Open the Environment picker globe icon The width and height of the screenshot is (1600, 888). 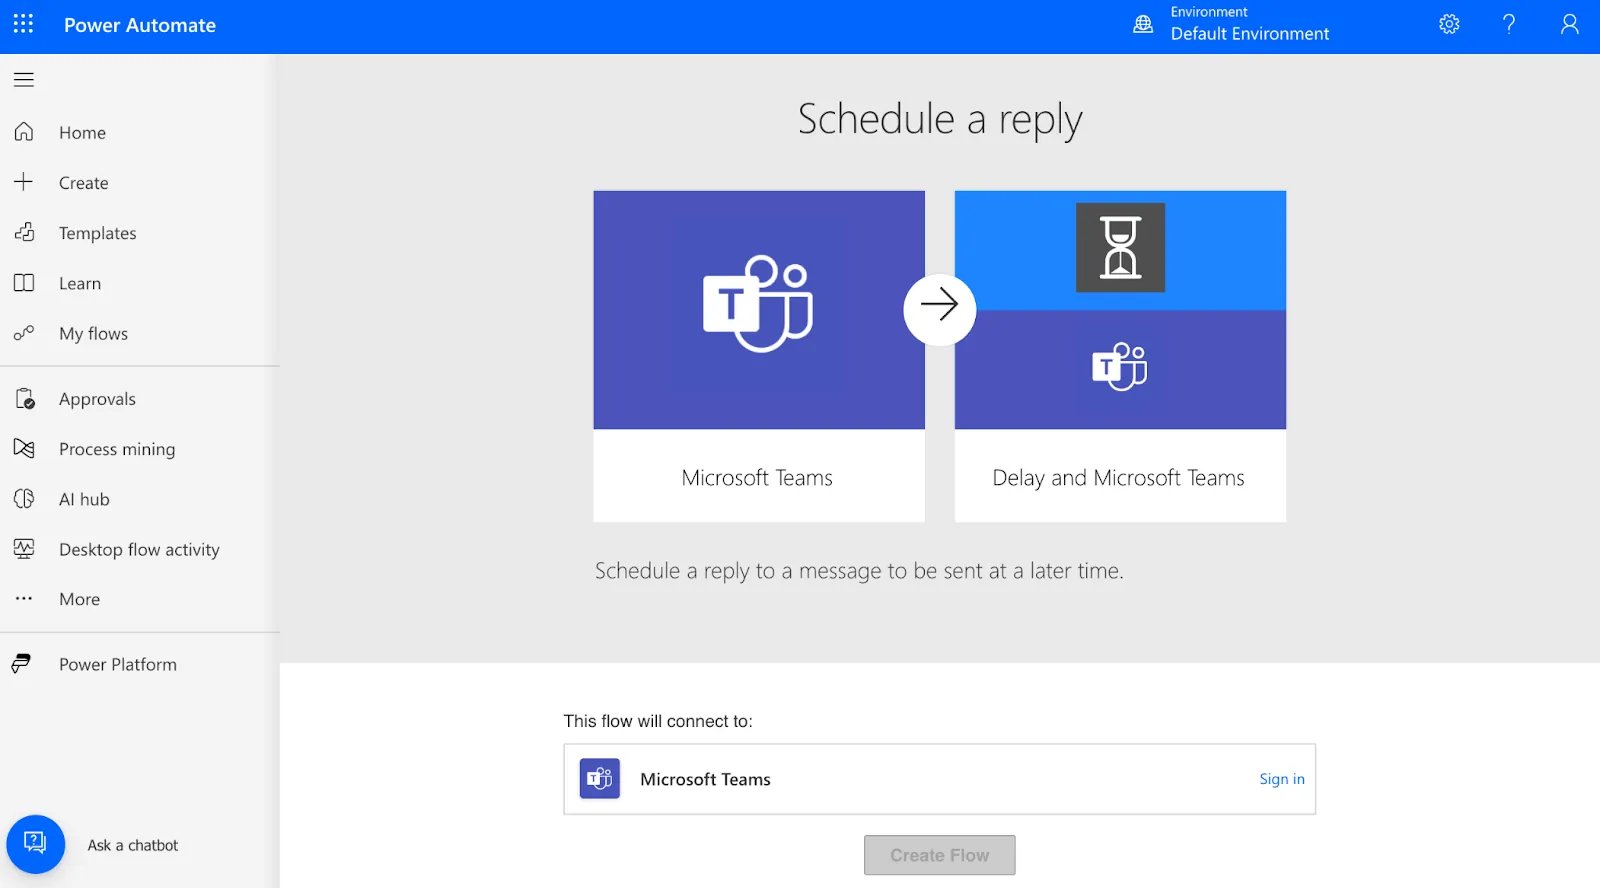tap(1143, 24)
